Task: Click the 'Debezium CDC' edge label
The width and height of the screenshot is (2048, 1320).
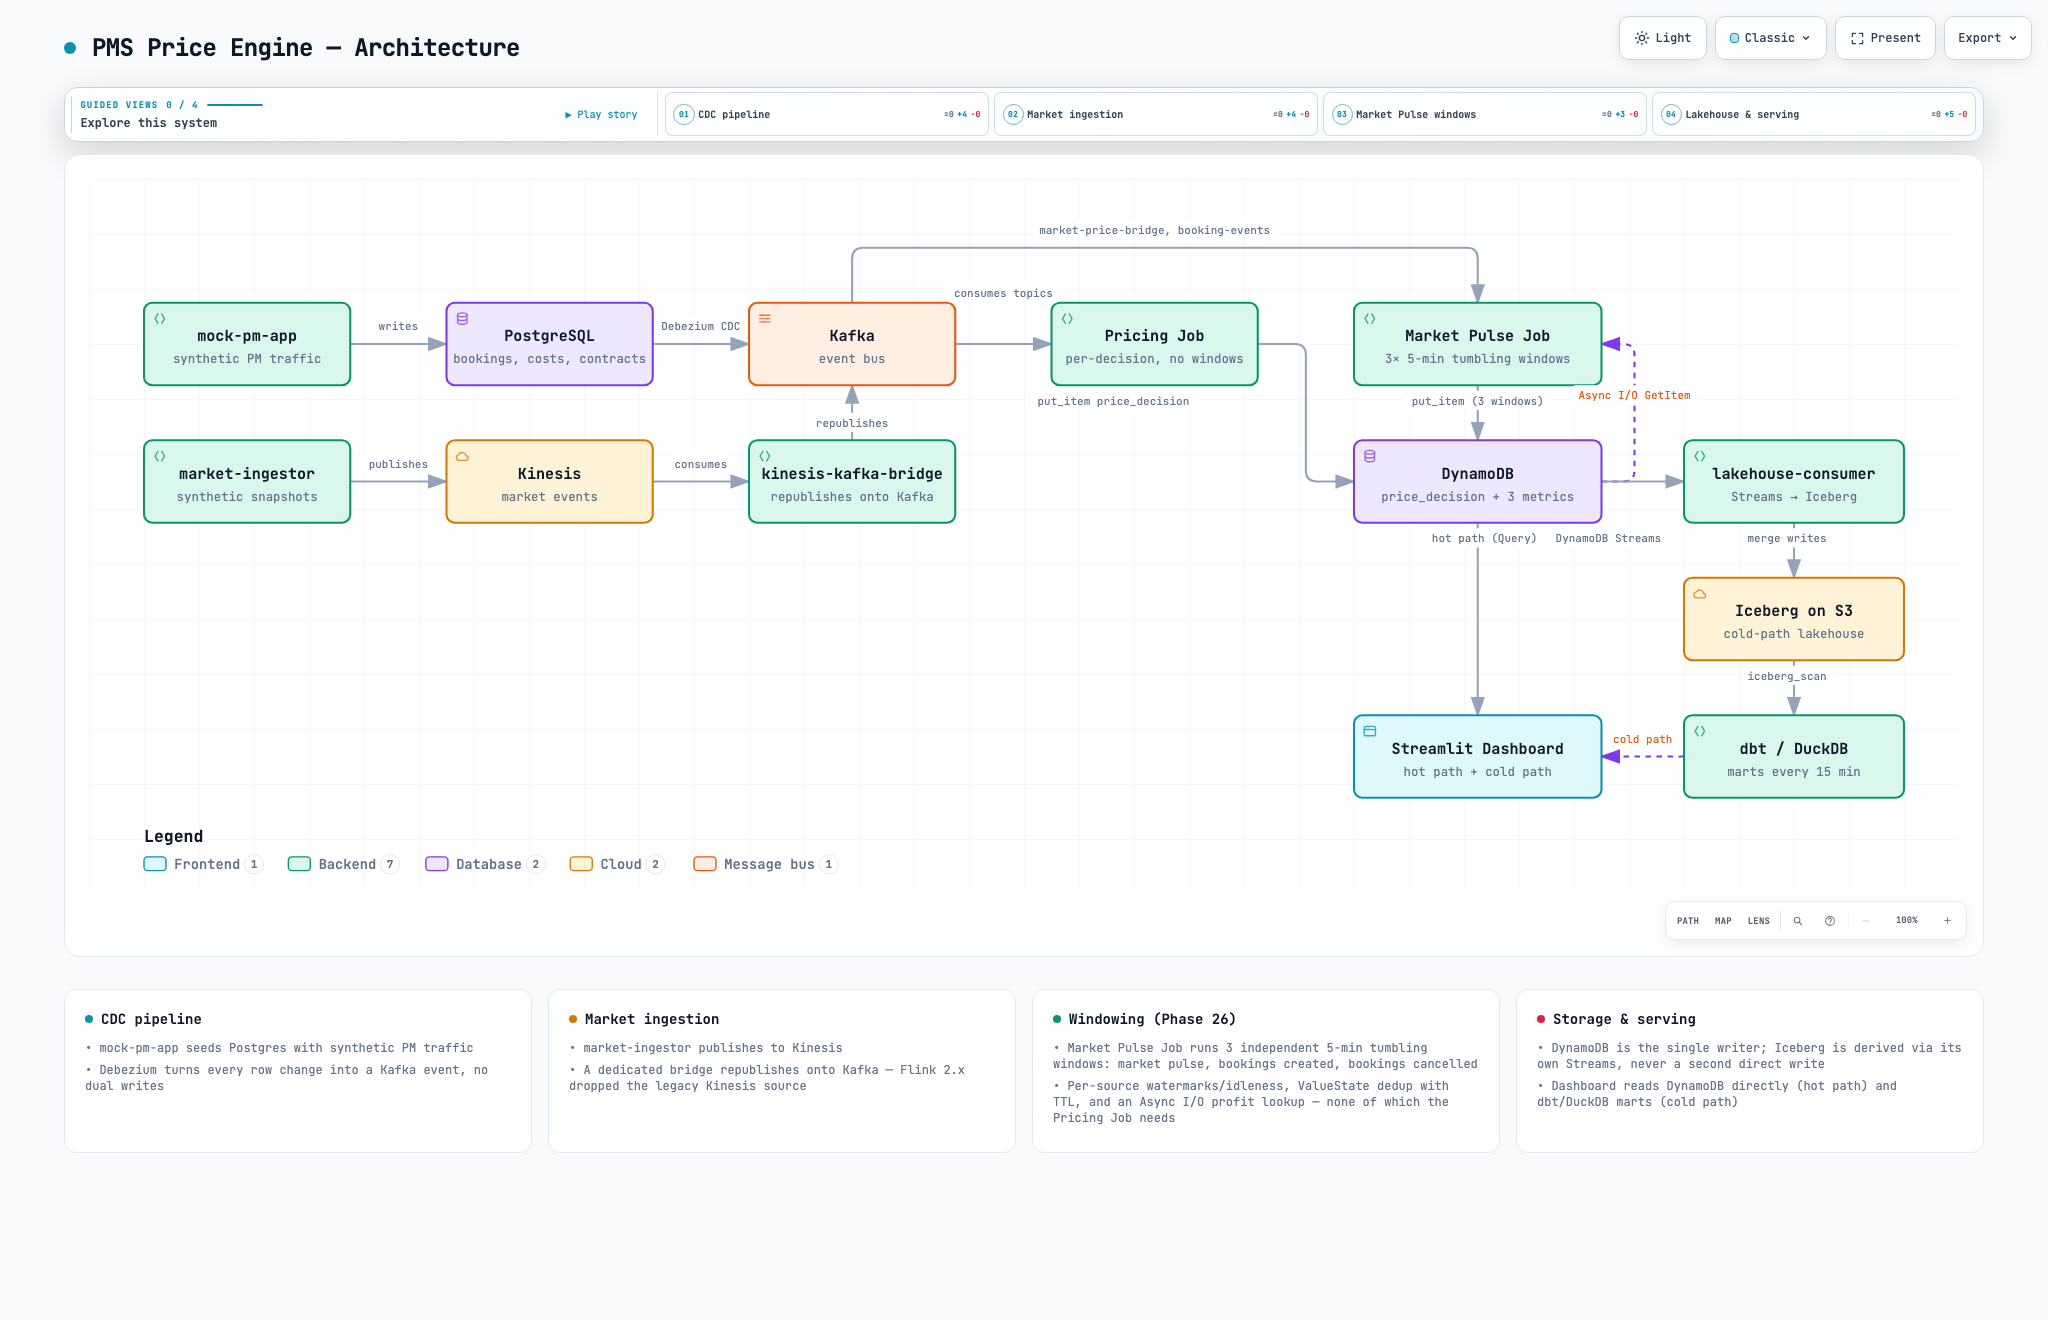Action: pos(701,327)
